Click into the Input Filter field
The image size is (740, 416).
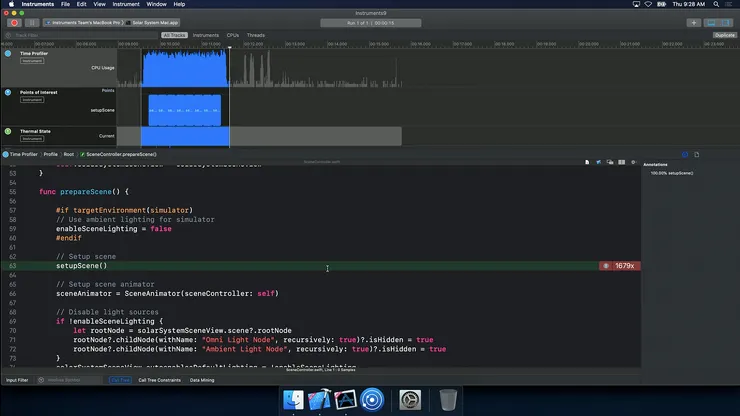point(18,380)
